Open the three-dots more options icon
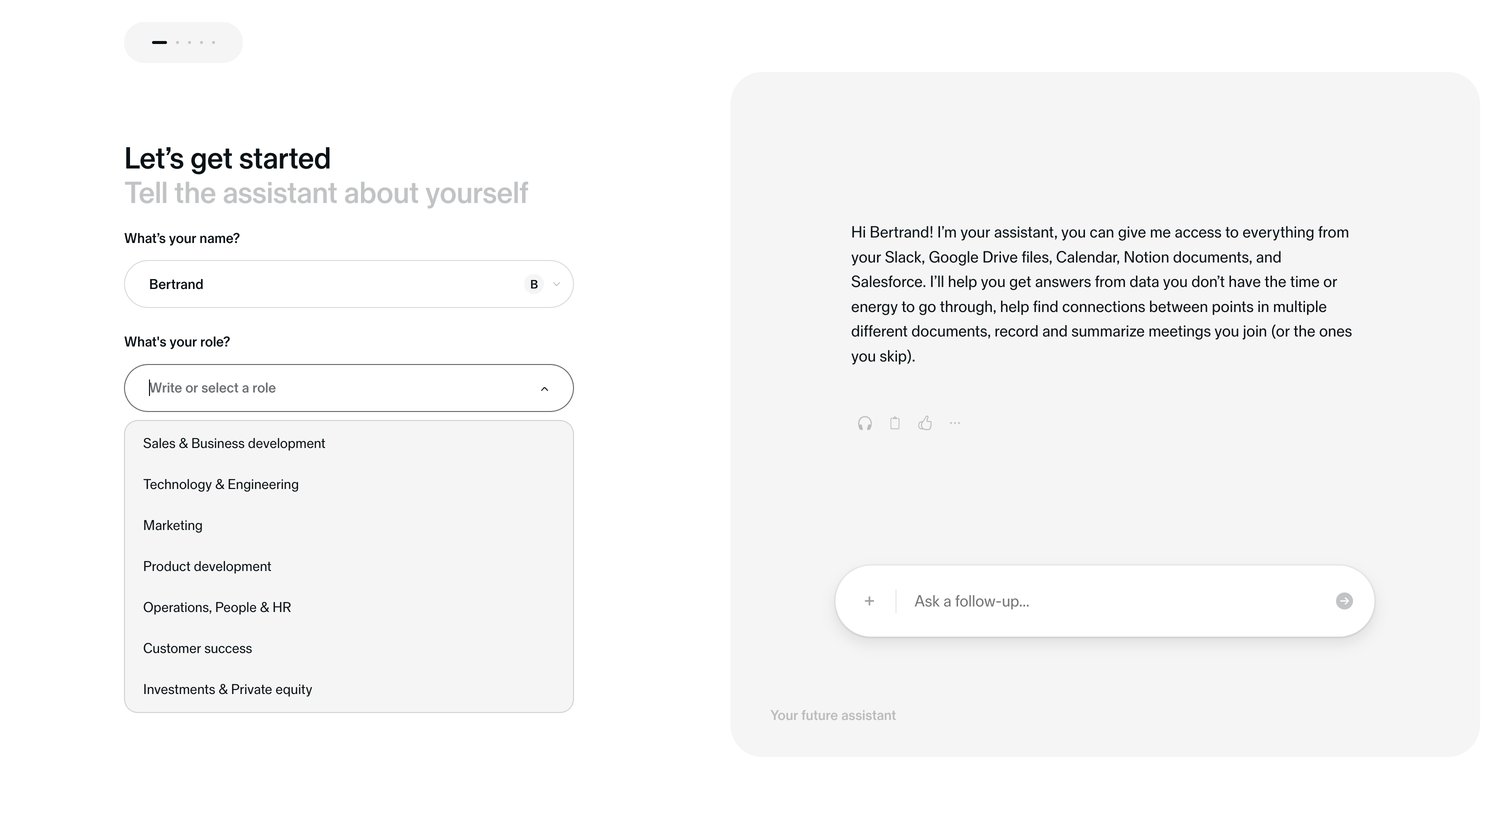 click(955, 423)
